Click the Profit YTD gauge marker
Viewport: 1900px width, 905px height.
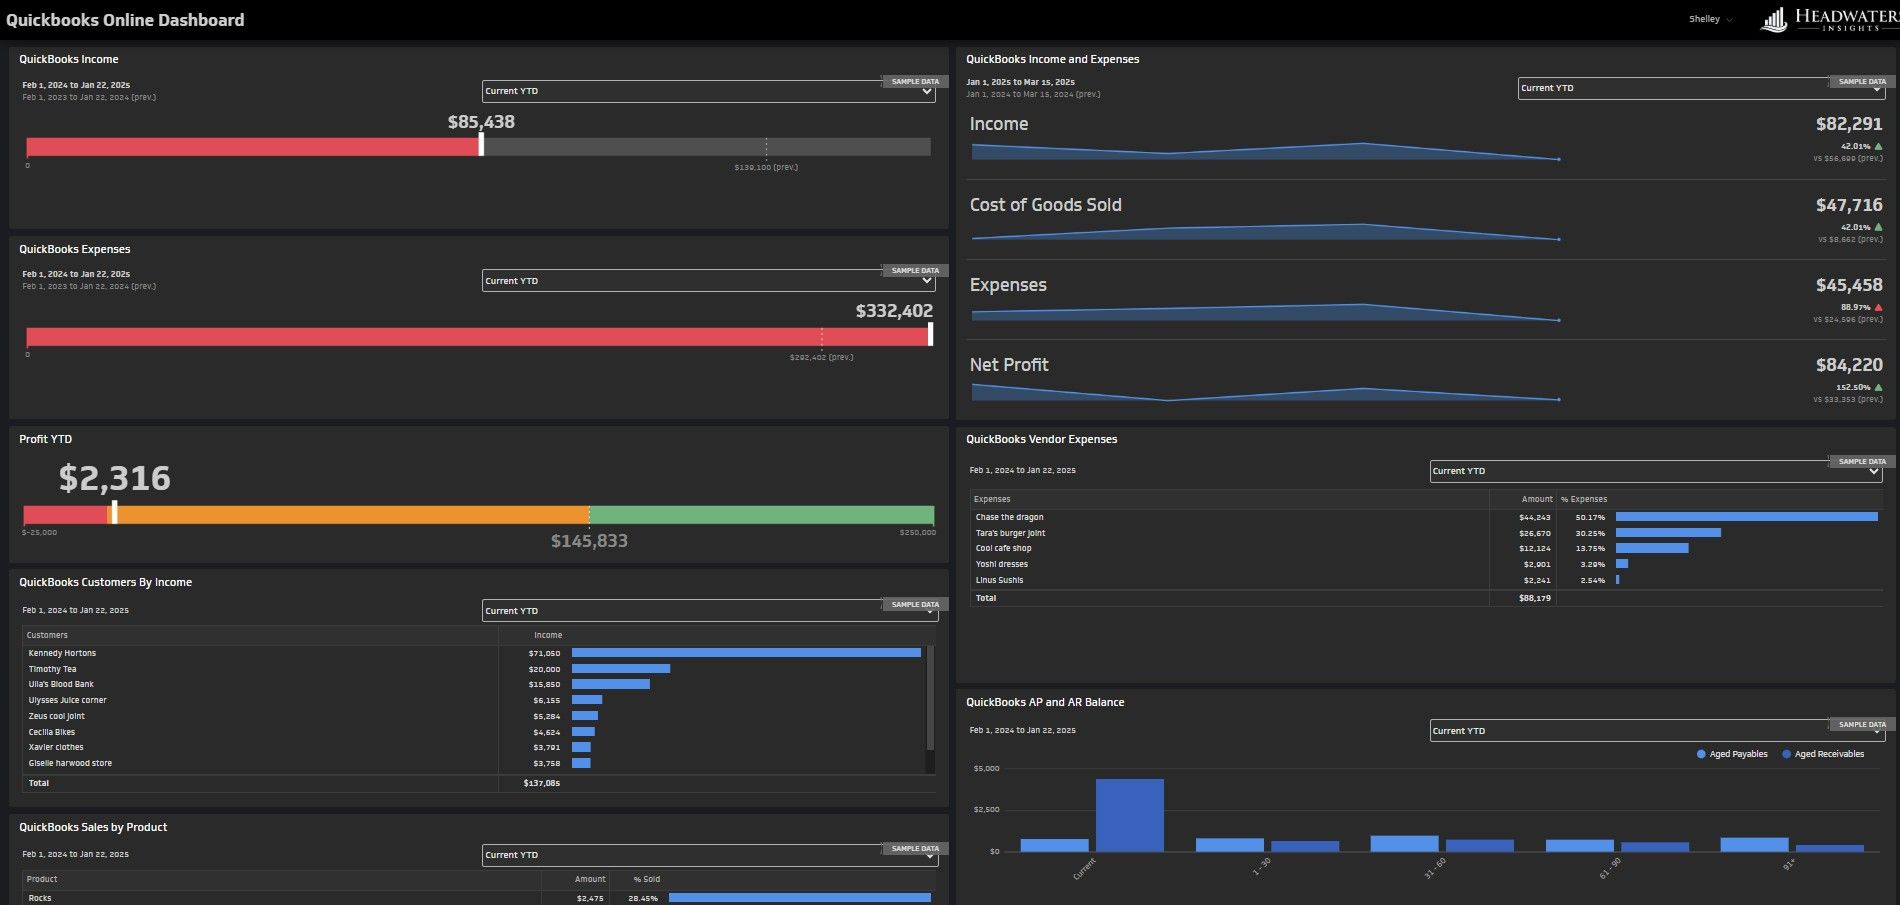click(114, 512)
